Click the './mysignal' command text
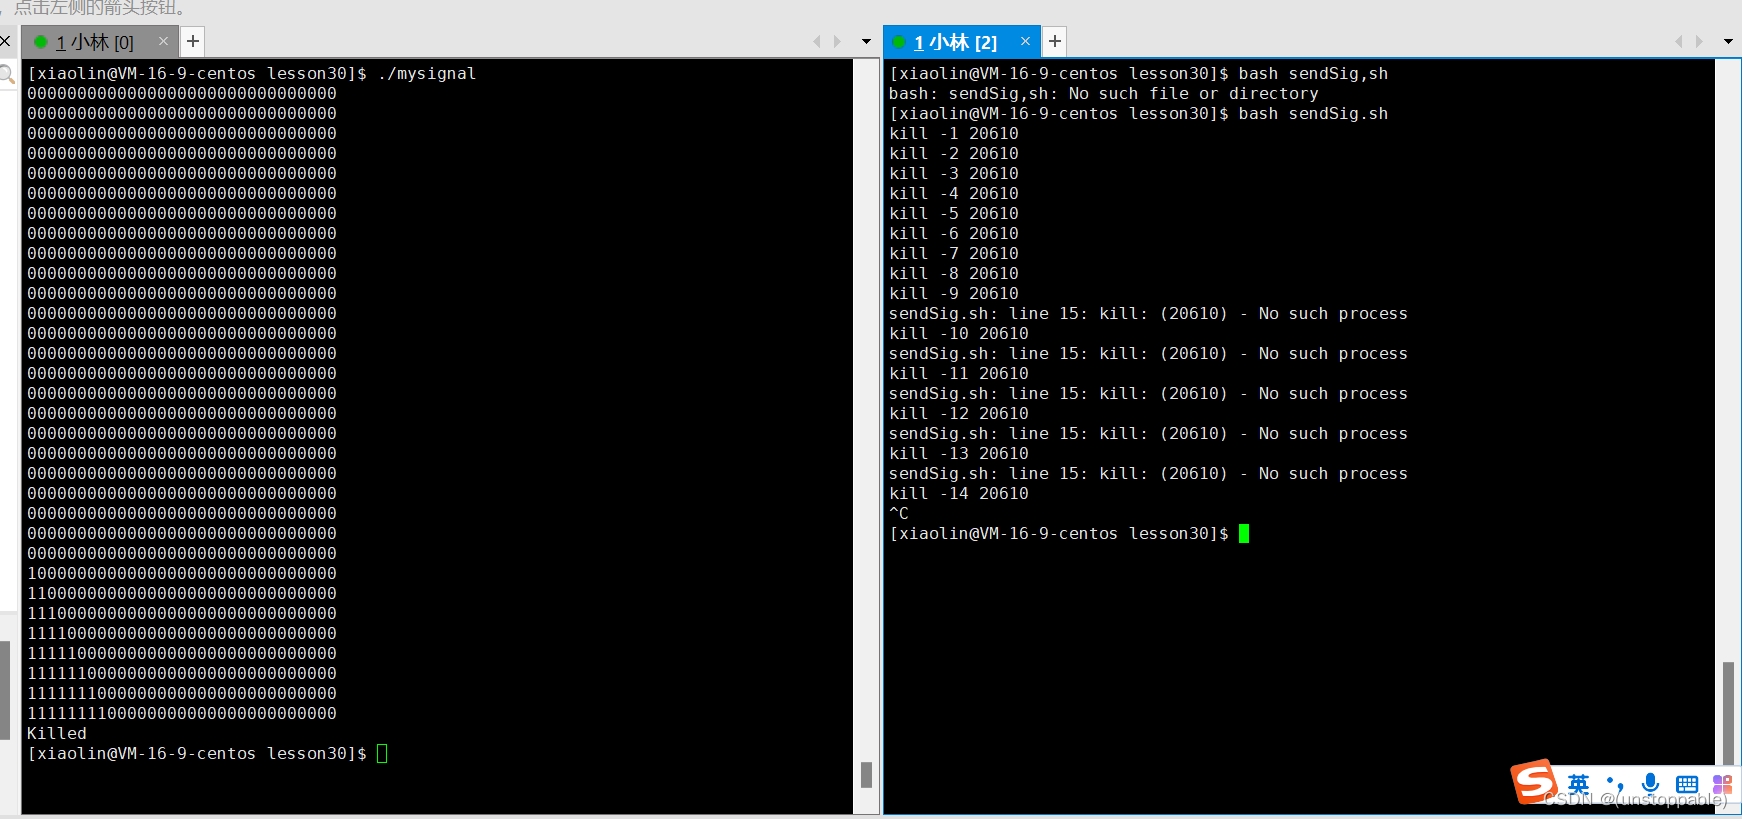Viewport: 1742px width, 819px height. 427,73
